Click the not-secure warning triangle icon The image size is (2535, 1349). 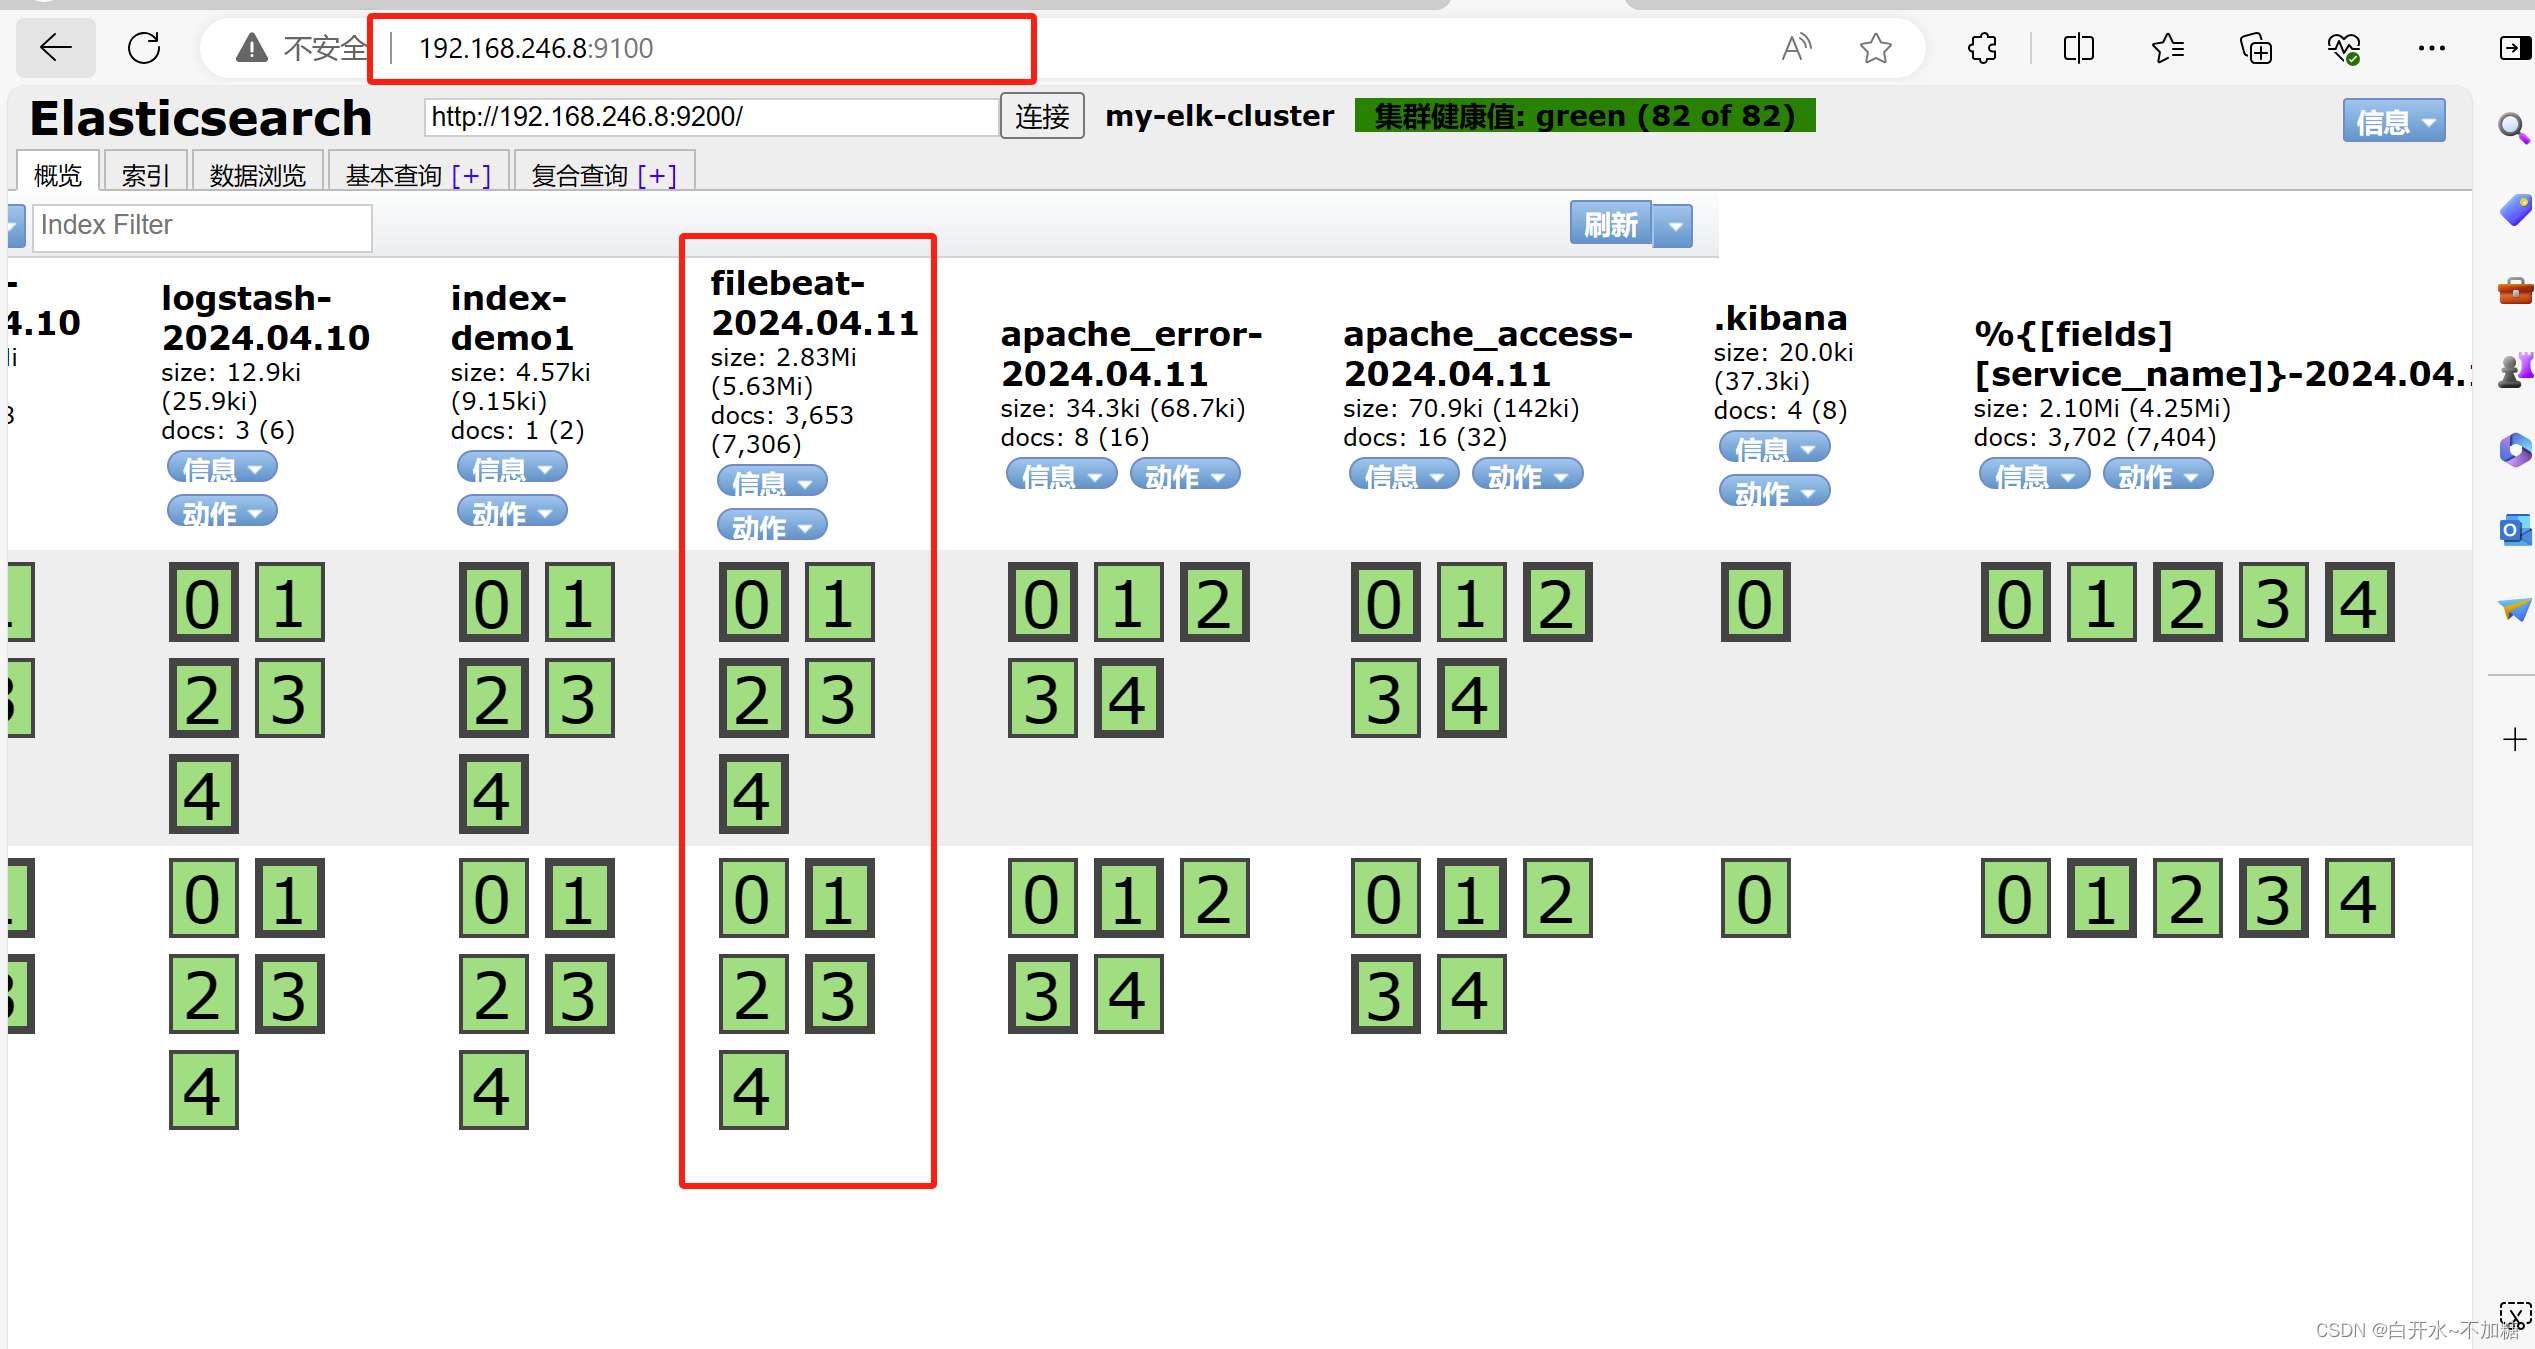click(251, 47)
